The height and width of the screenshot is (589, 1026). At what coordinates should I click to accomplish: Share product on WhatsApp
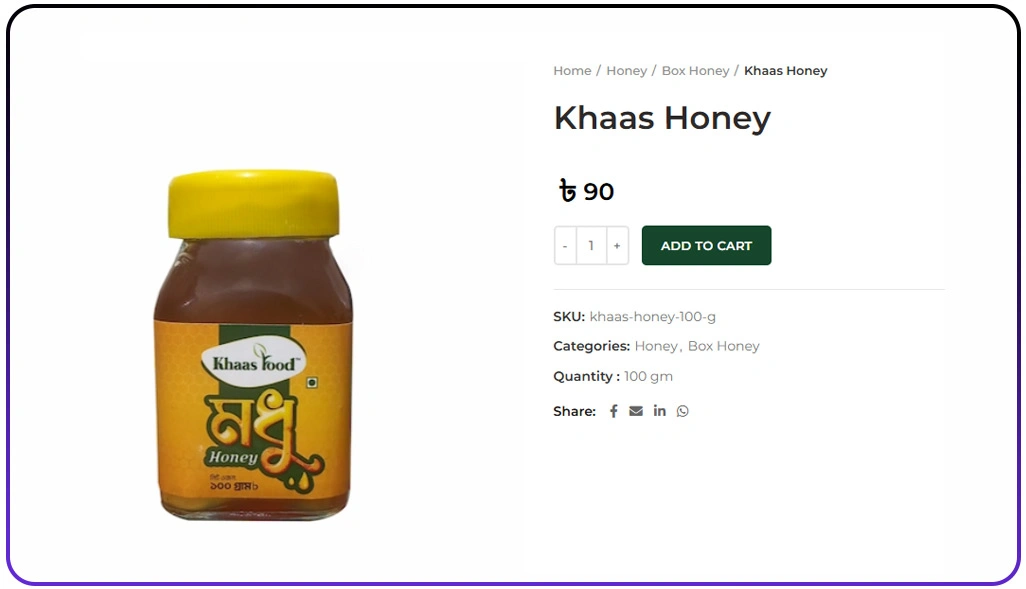tap(682, 411)
